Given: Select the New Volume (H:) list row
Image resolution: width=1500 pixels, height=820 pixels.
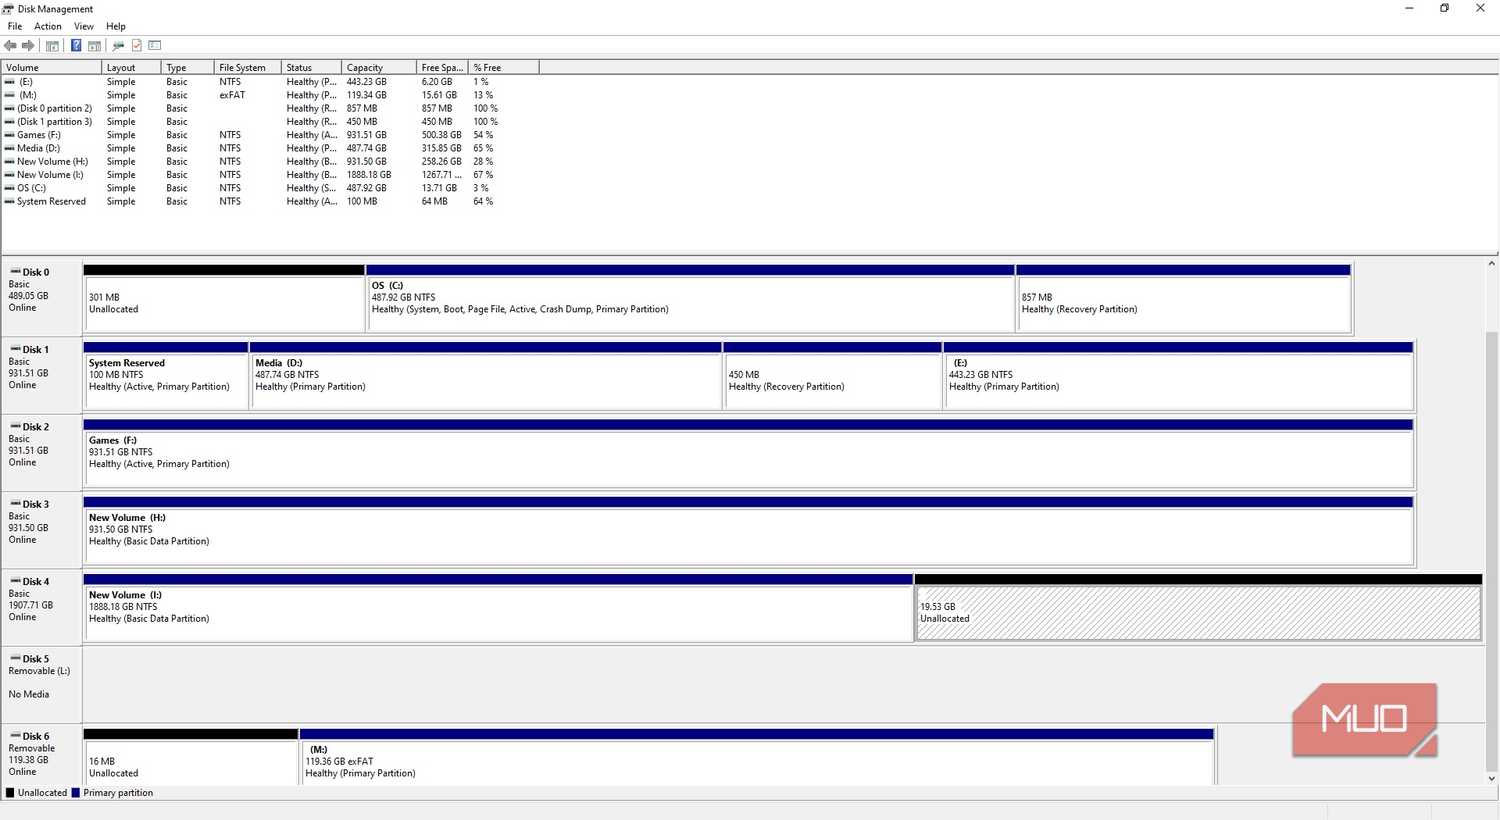Looking at the screenshot, I should [x=270, y=161].
